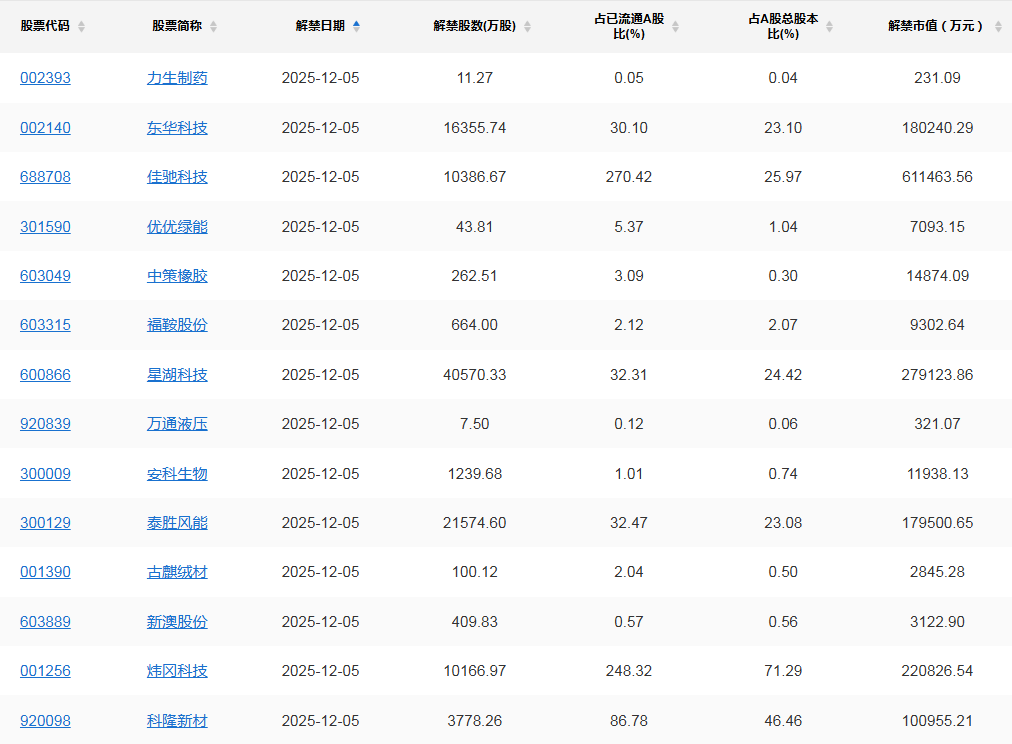Image resolution: width=1012 pixels, height=744 pixels.
Task: Click sort arrows beside 解禁股数(万股) header
Action: [x=527, y=27]
